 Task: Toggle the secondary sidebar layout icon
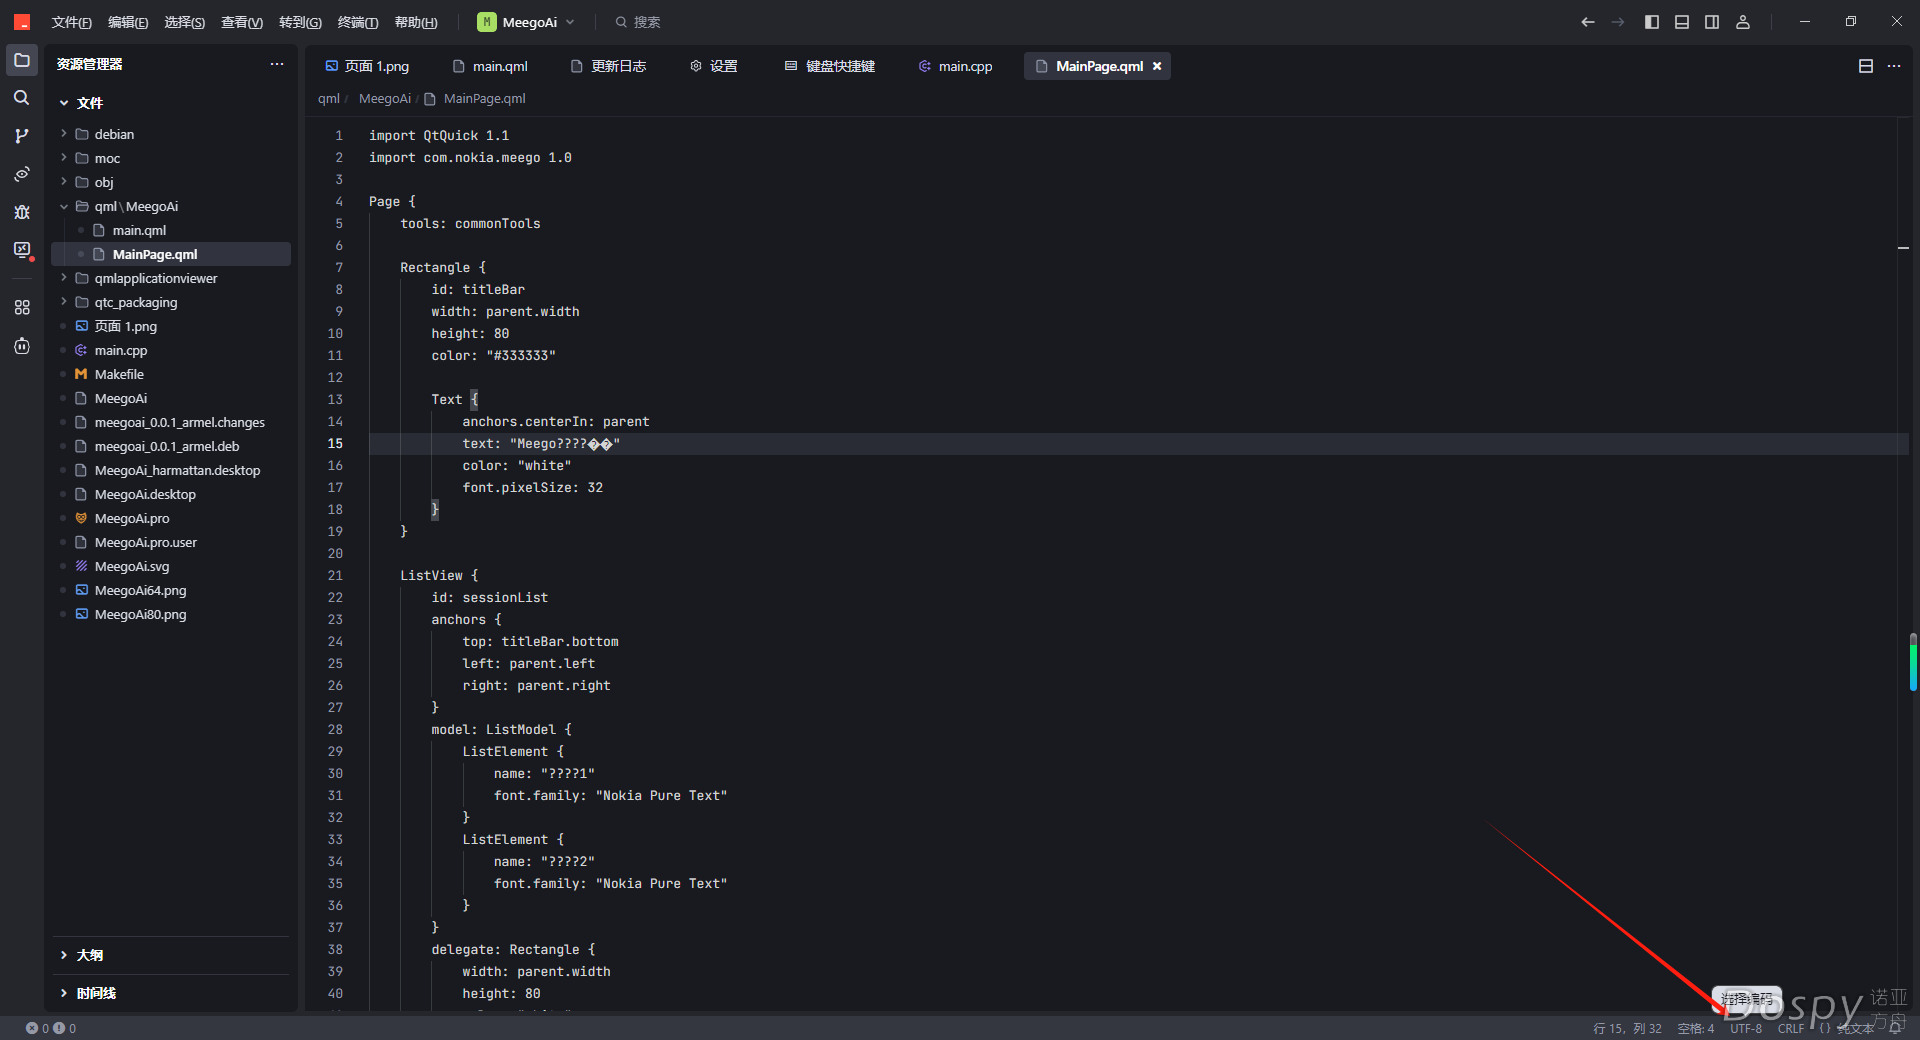(1712, 22)
